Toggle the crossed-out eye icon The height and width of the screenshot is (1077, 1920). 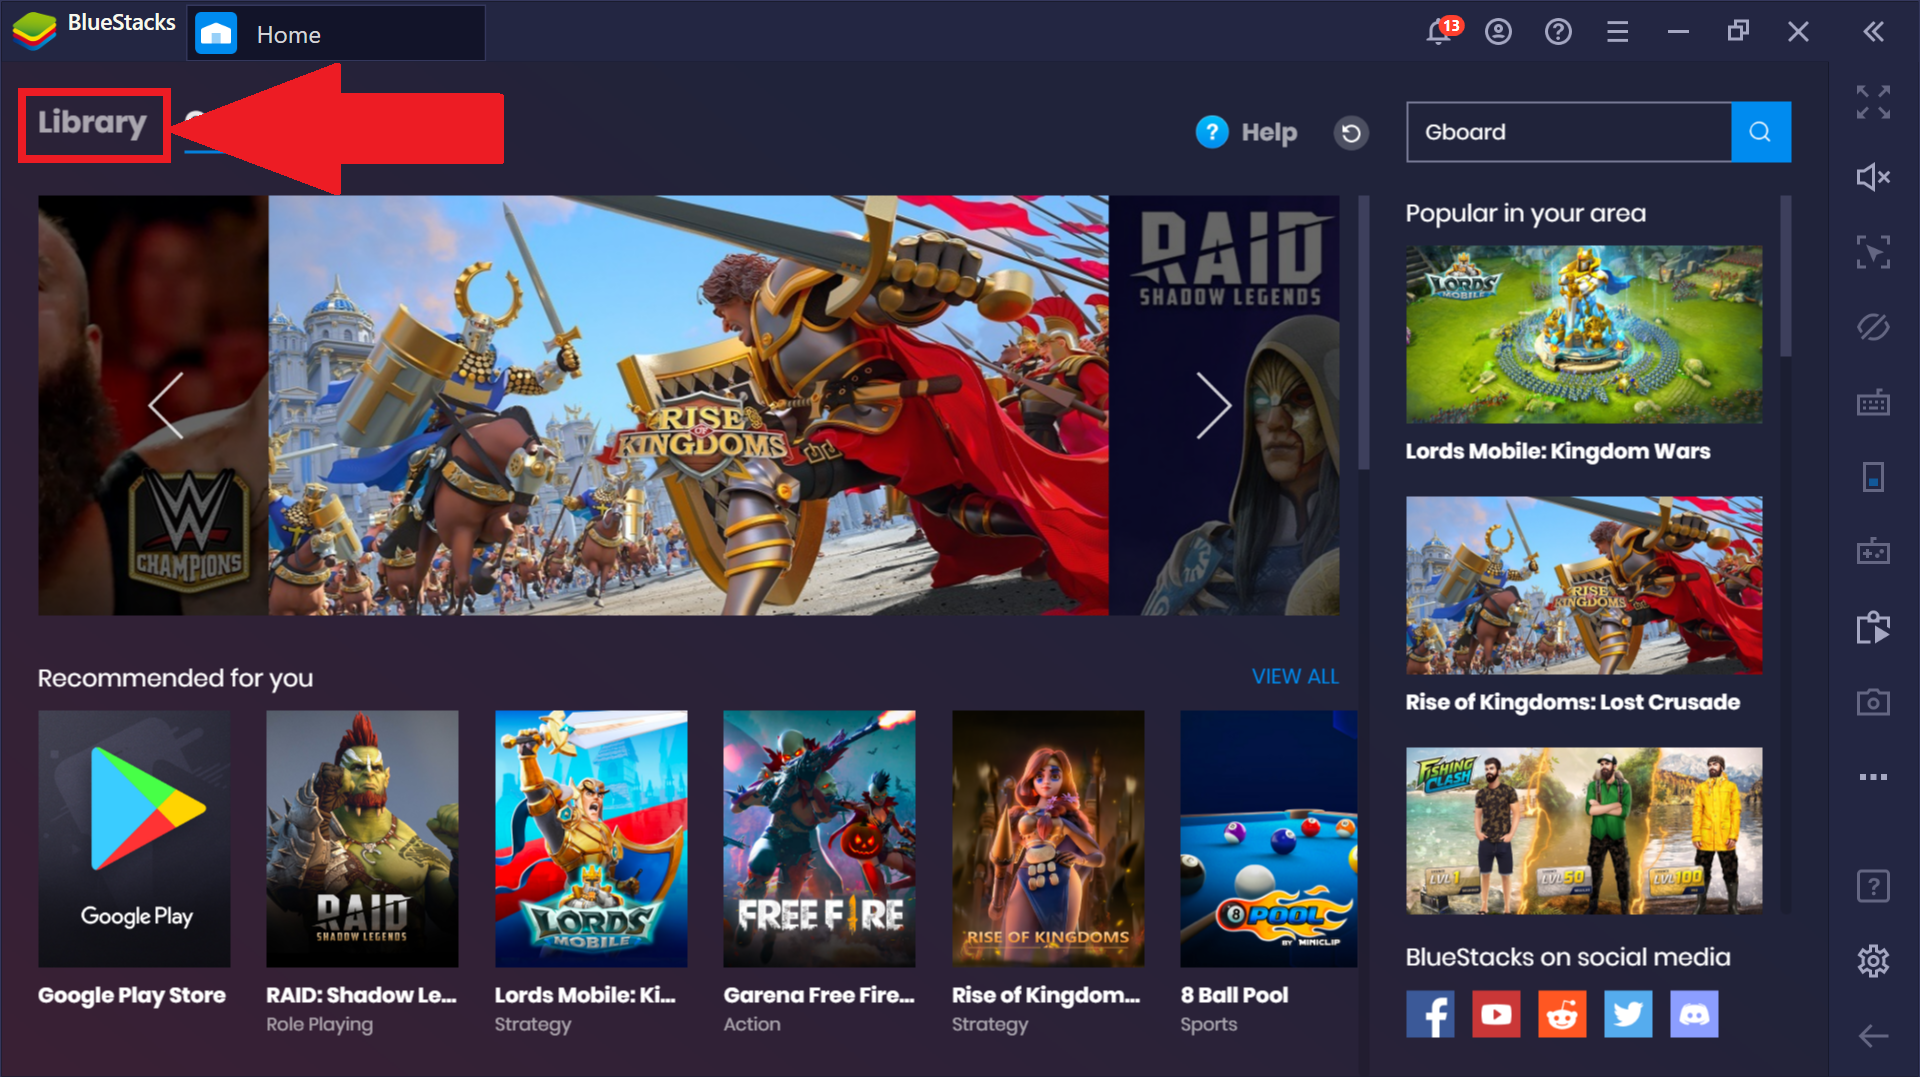coord(1873,327)
